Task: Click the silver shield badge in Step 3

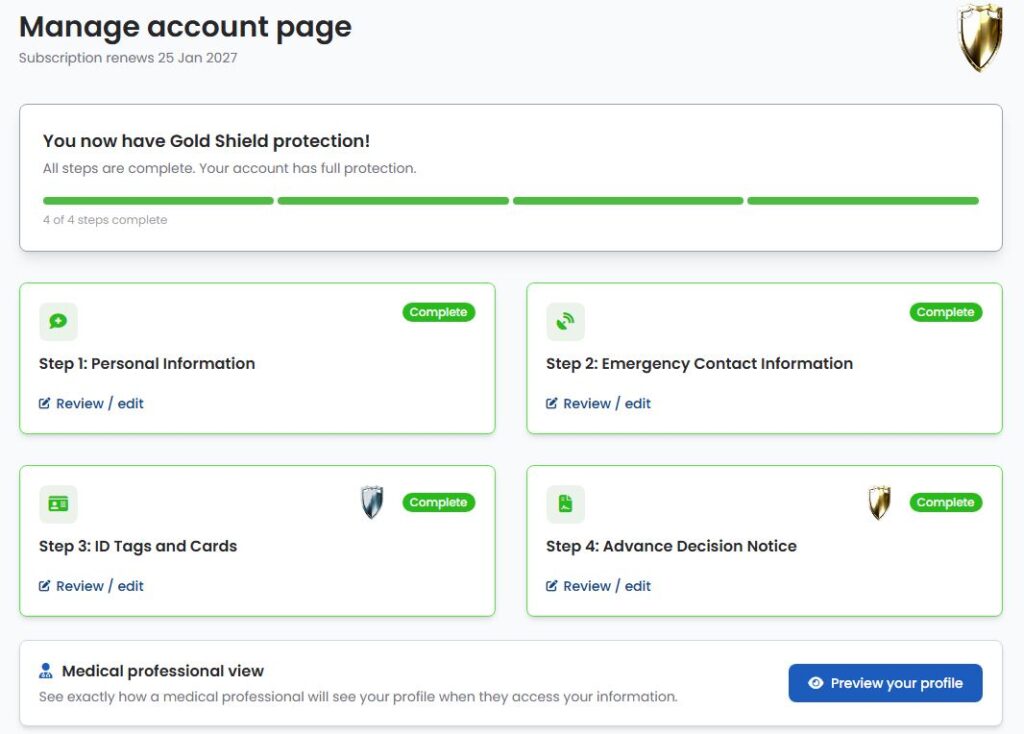Action: tap(372, 502)
